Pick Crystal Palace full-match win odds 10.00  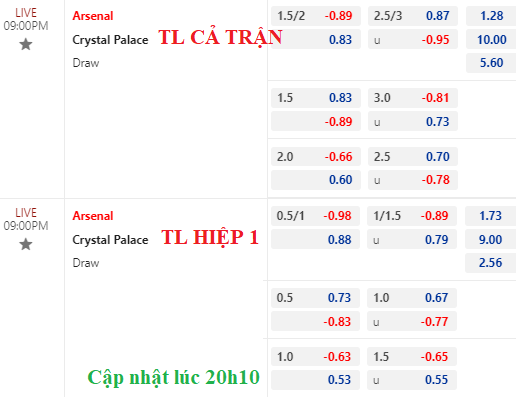point(491,39)
